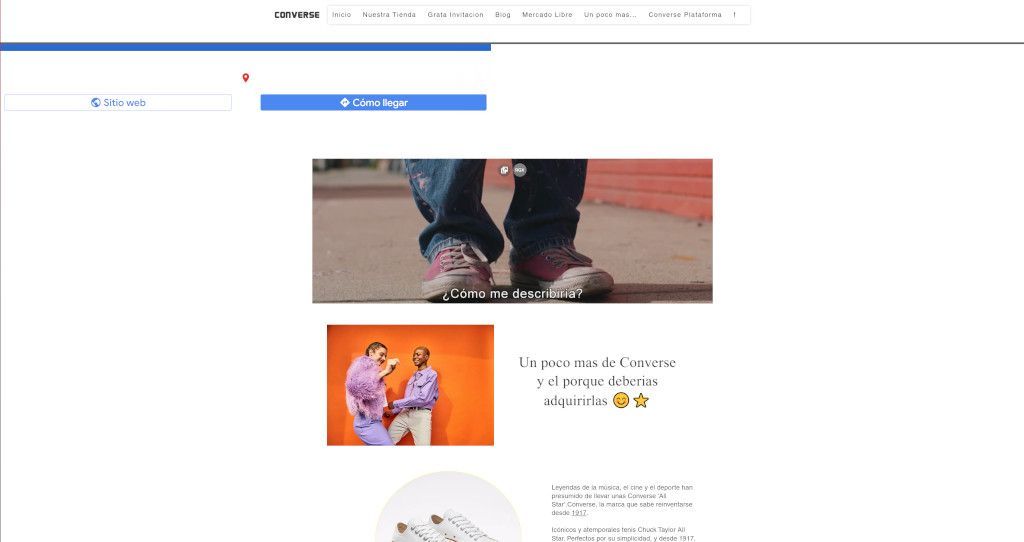
Task: Click the round gray badge on the video
Action: tap(520, 170)
